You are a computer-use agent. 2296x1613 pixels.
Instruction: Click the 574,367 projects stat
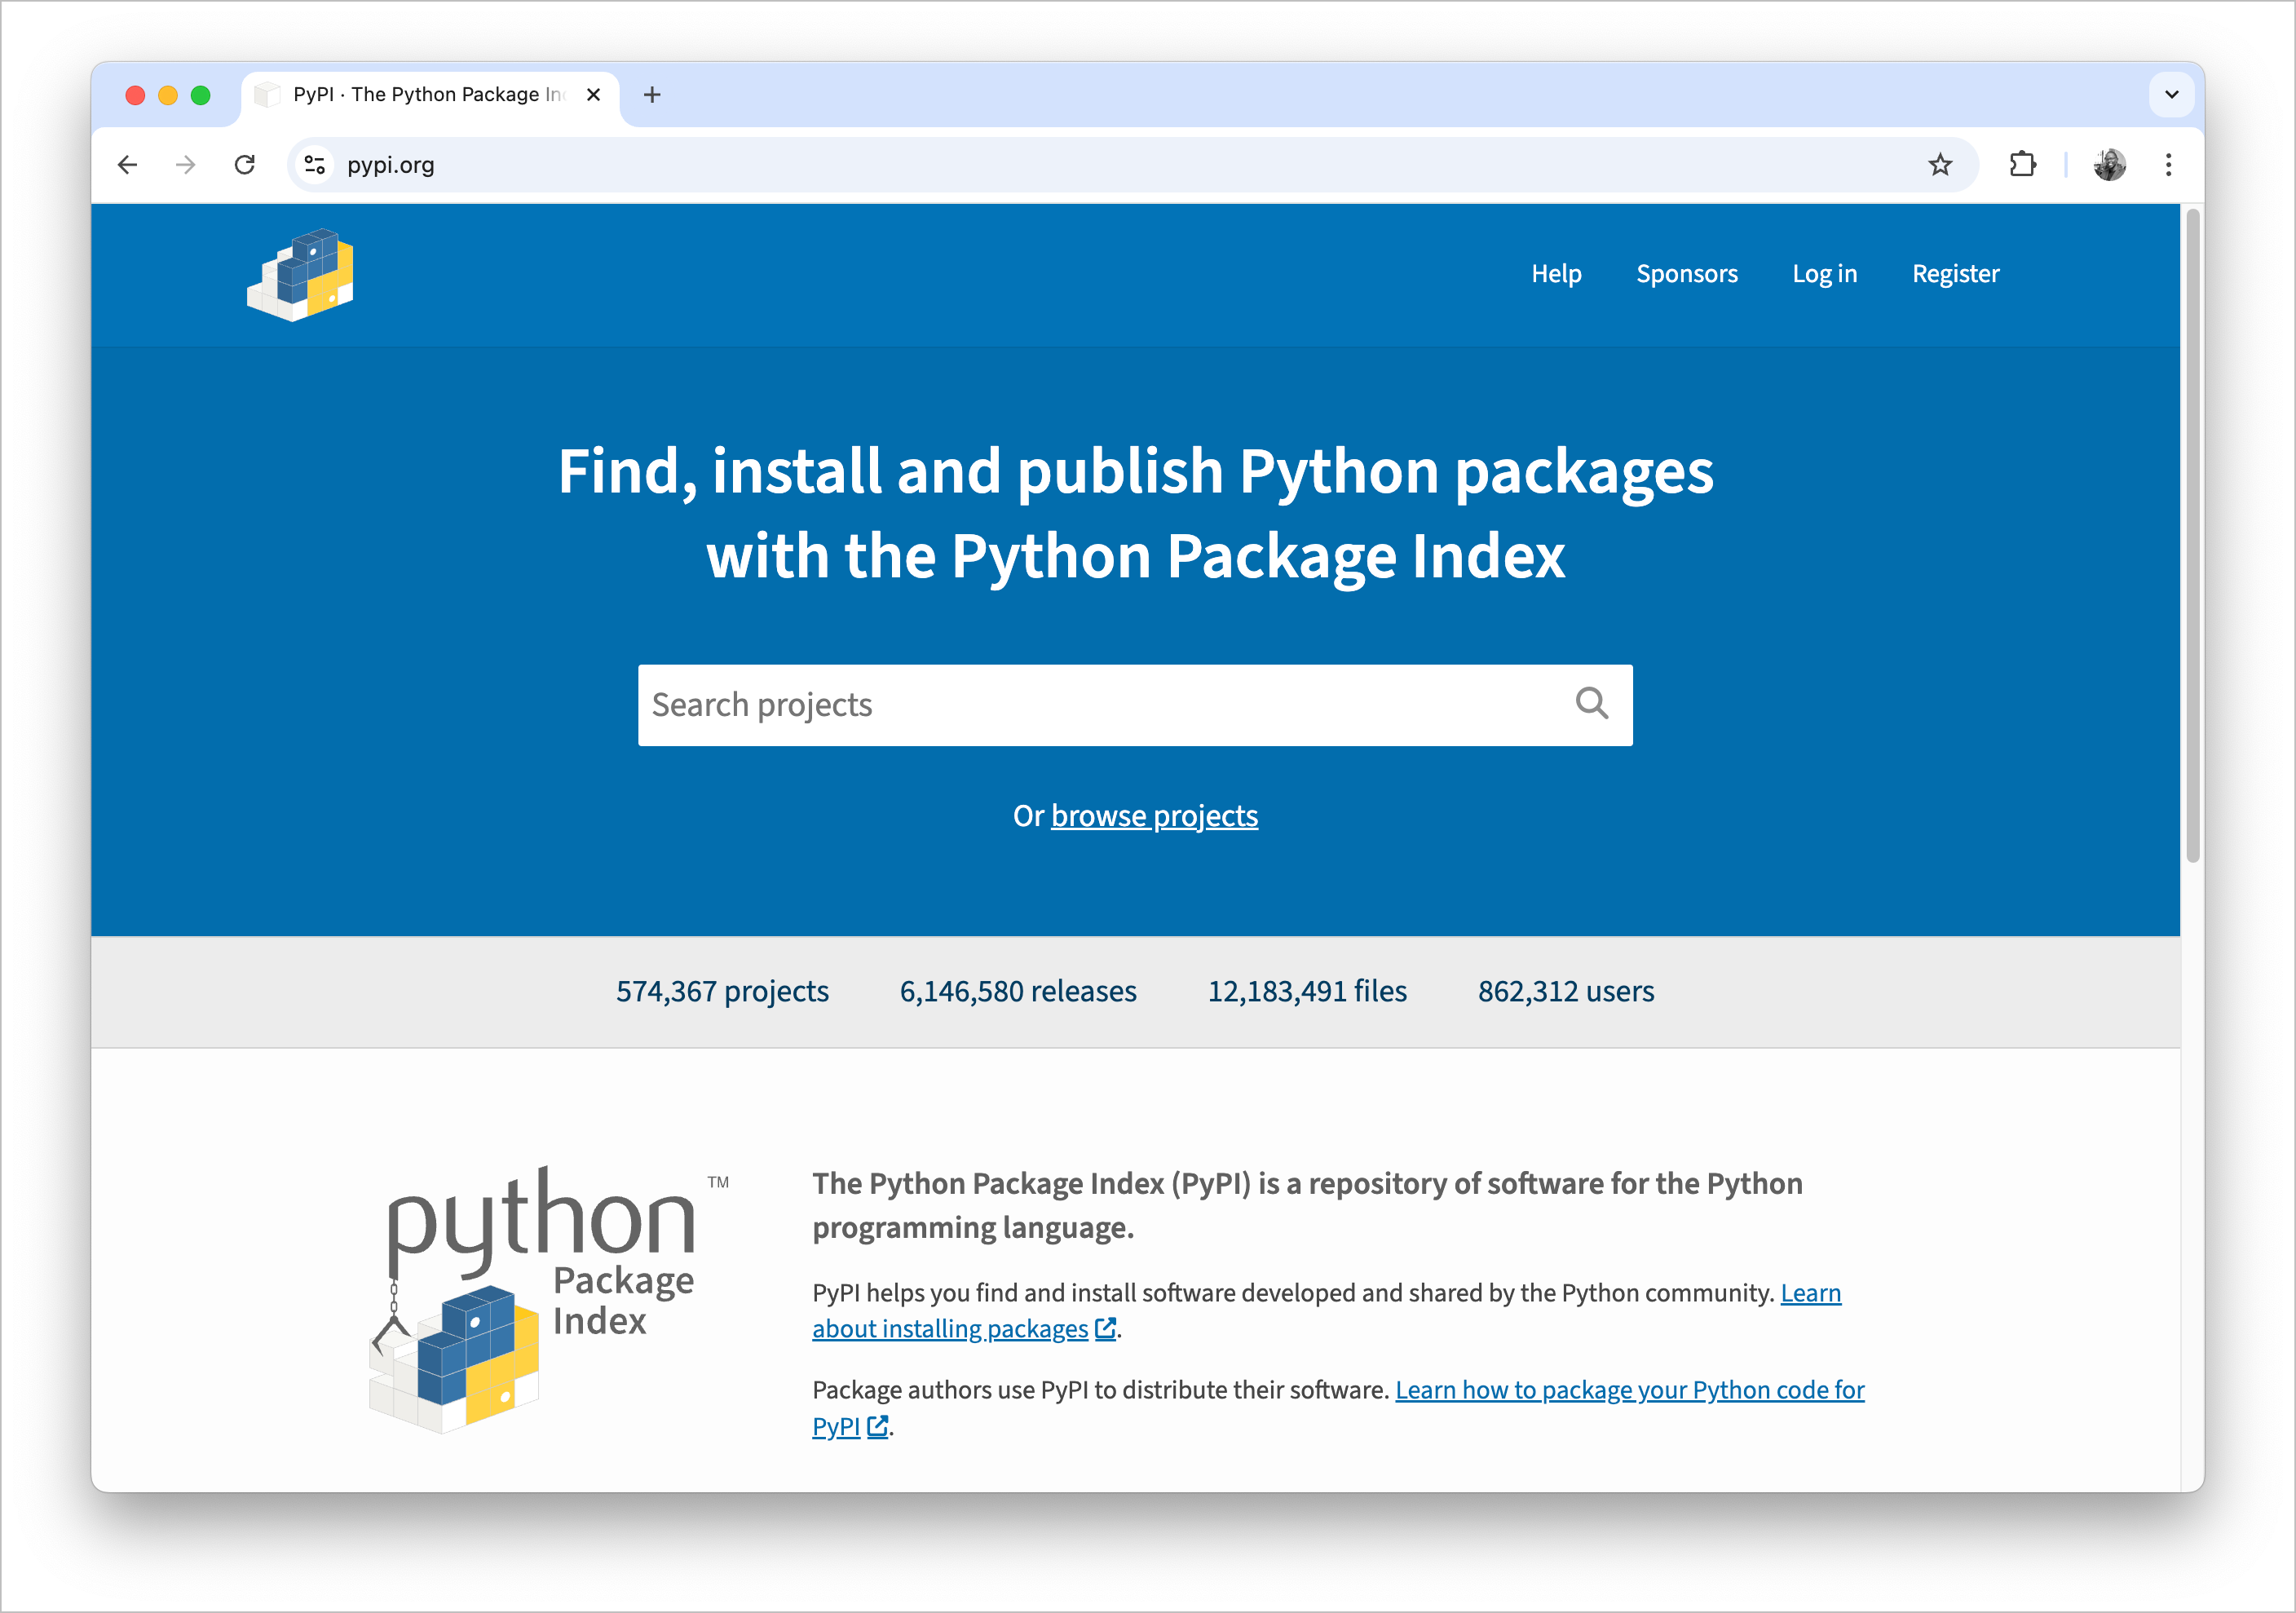coord(722,991)
